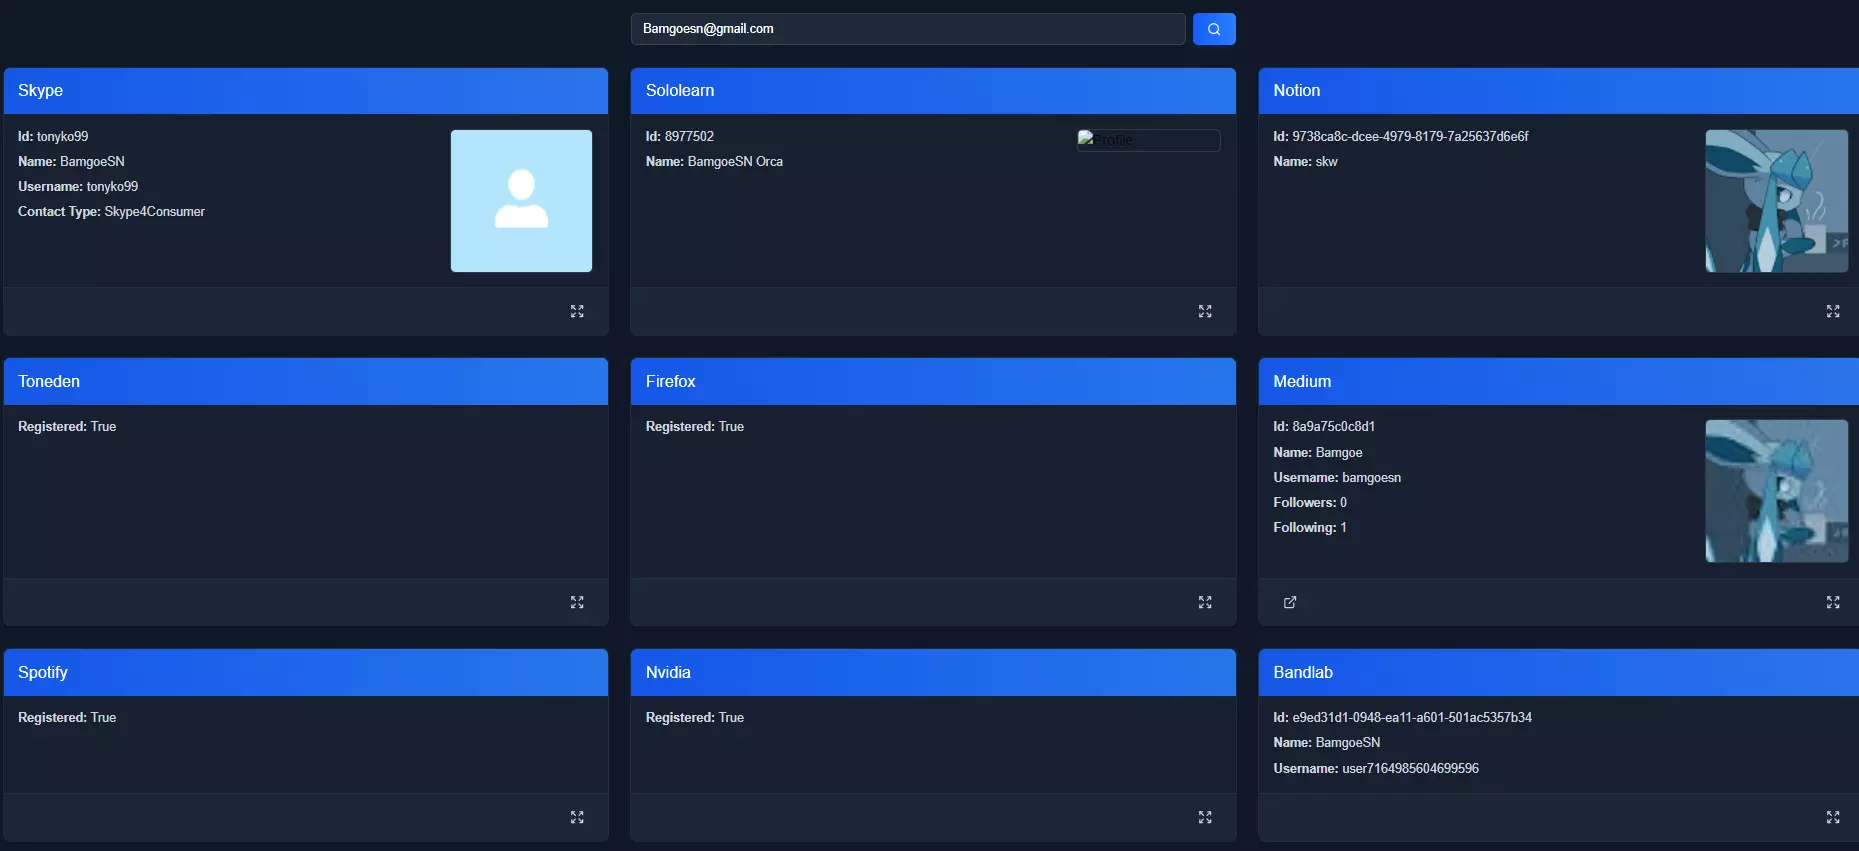Expand the Toneden card
1859x851 pixels.
click(x=577, y=602)
